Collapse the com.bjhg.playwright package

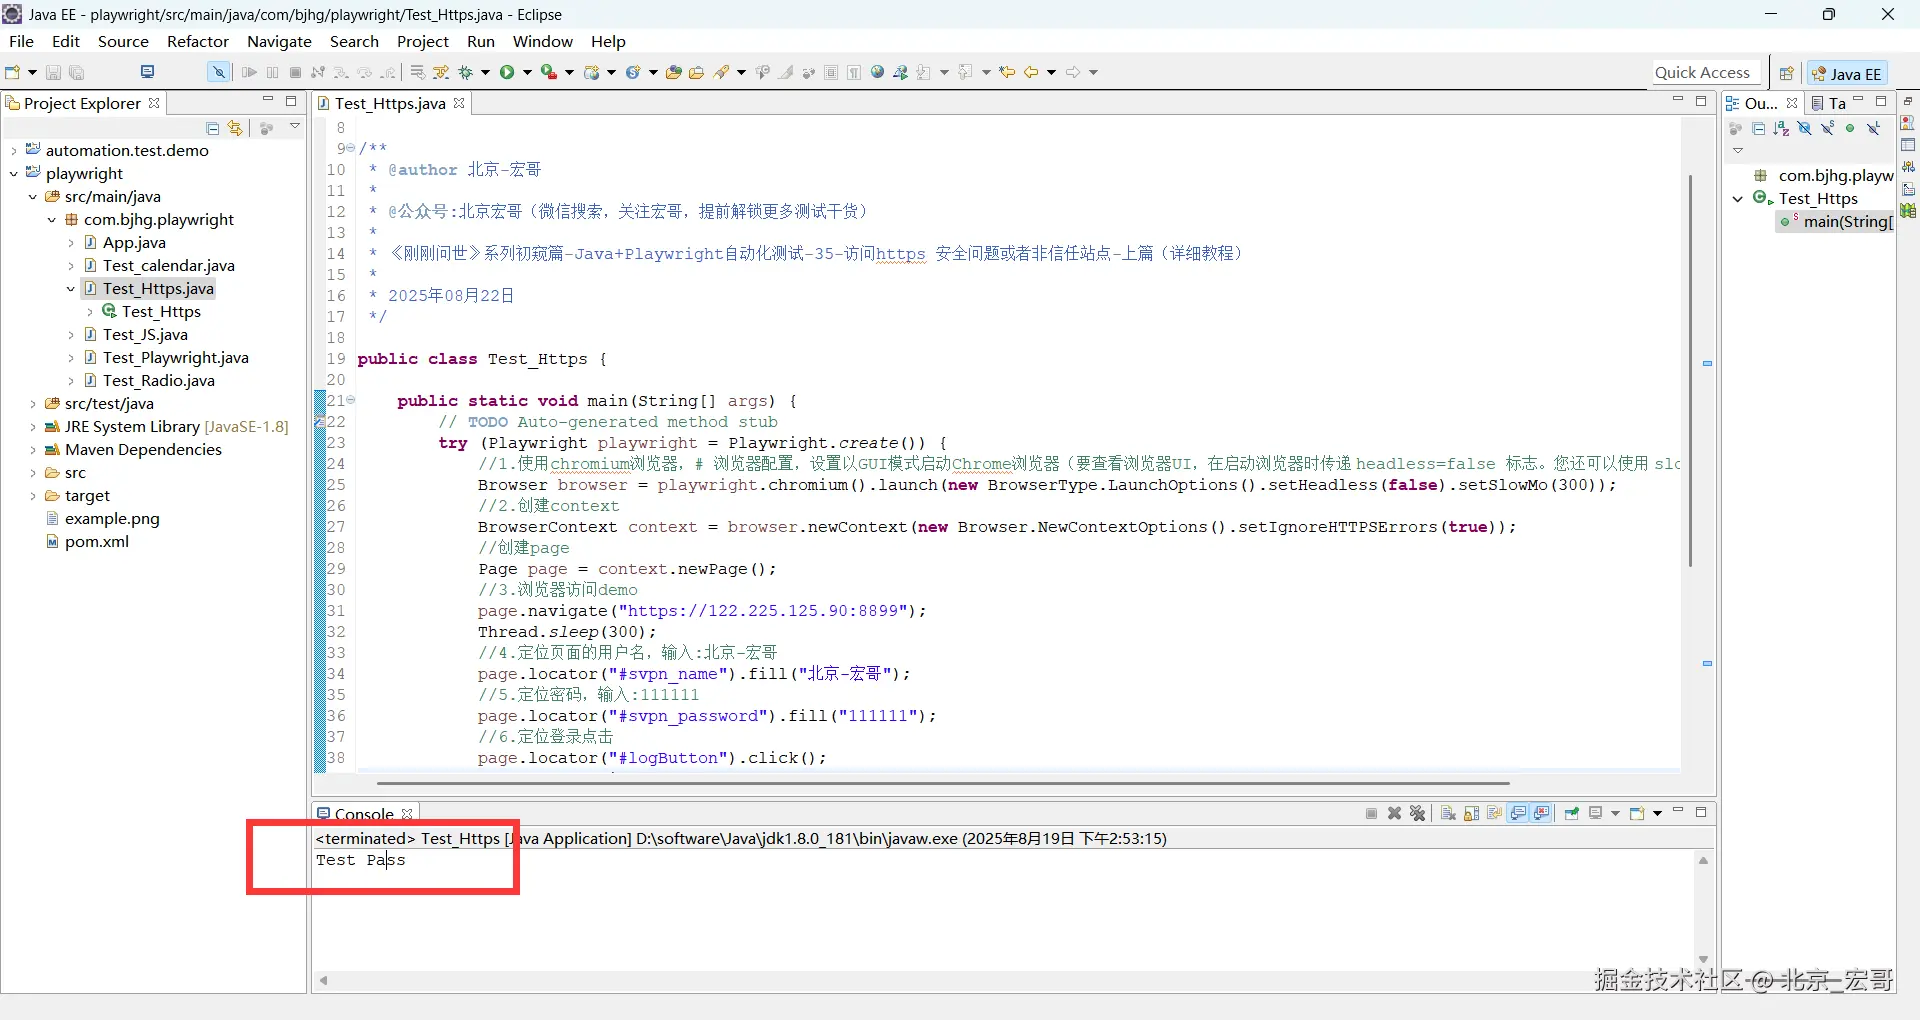[x=52, y=220]
